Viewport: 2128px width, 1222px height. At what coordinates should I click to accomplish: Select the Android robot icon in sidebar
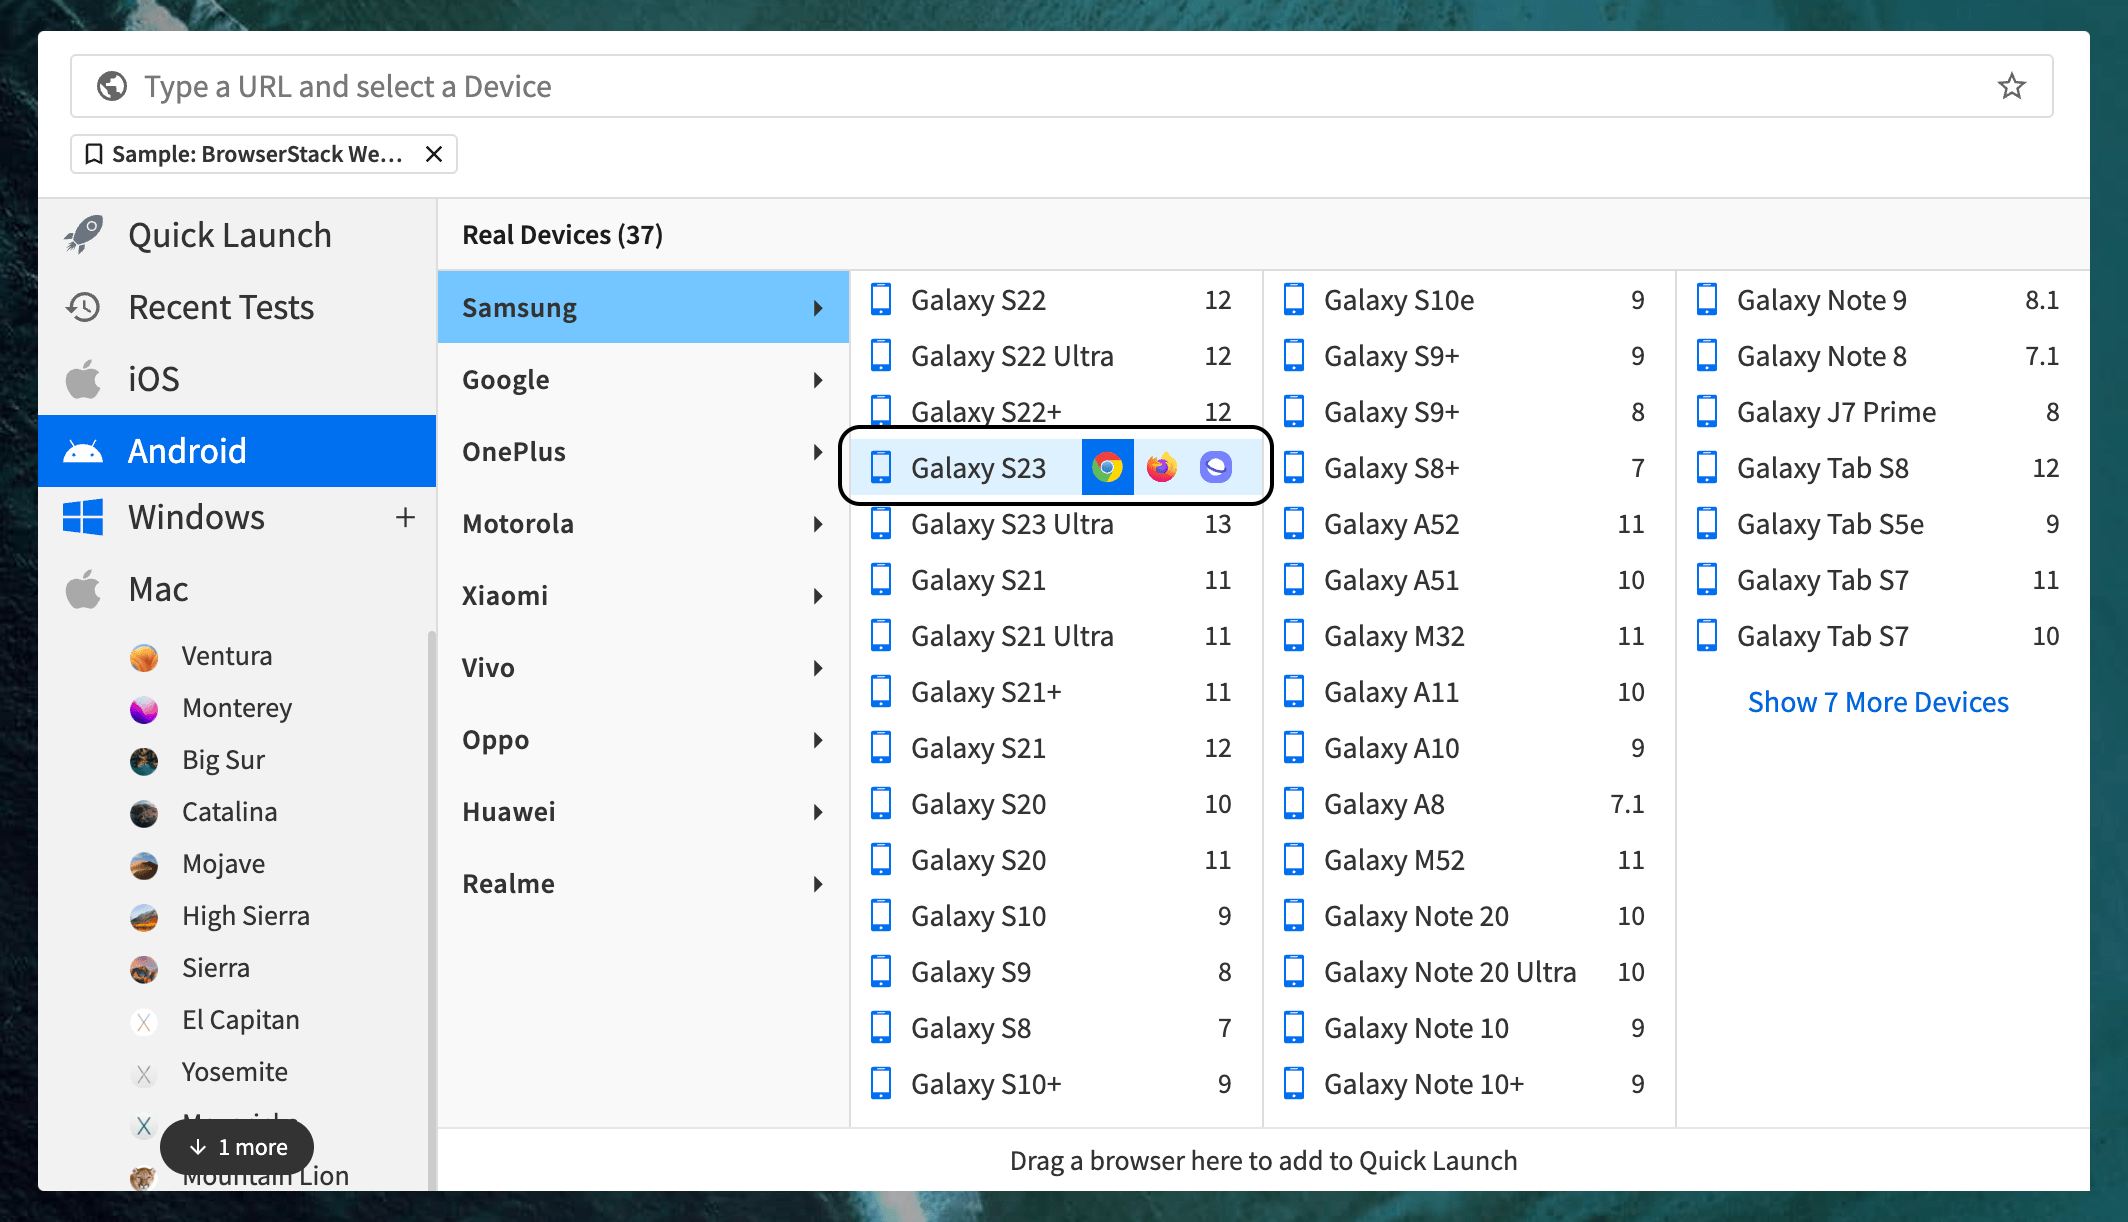pos(84,450)
